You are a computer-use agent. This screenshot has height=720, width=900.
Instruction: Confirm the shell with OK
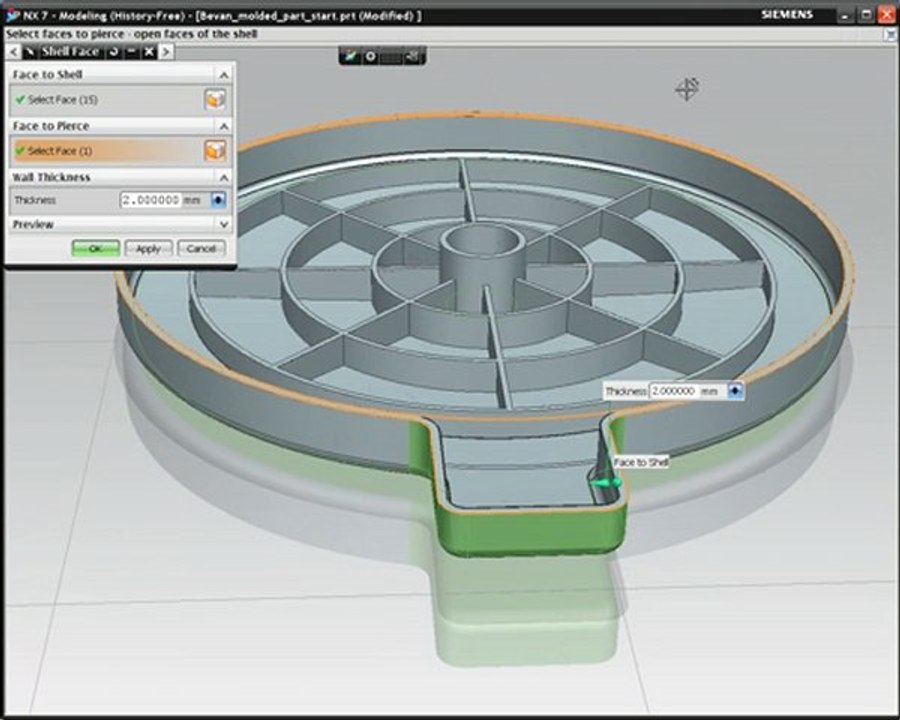pyautogui.click(x=96, y=249)
